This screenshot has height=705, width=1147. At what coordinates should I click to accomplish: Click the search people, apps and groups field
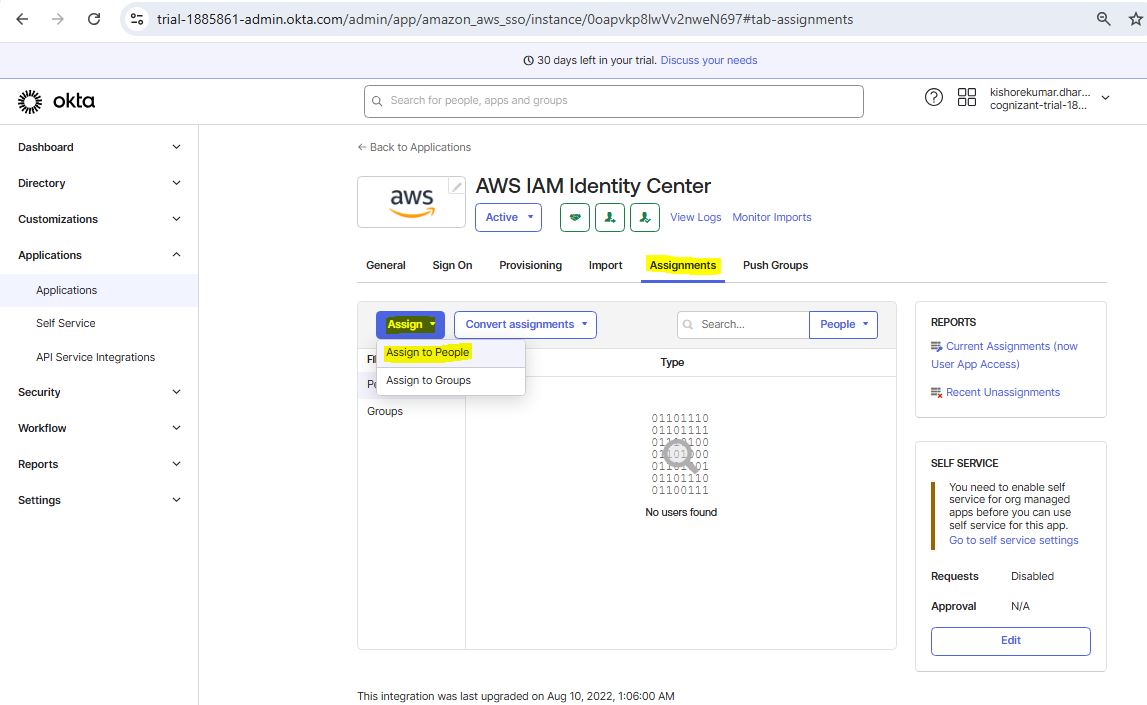(613, 101)
